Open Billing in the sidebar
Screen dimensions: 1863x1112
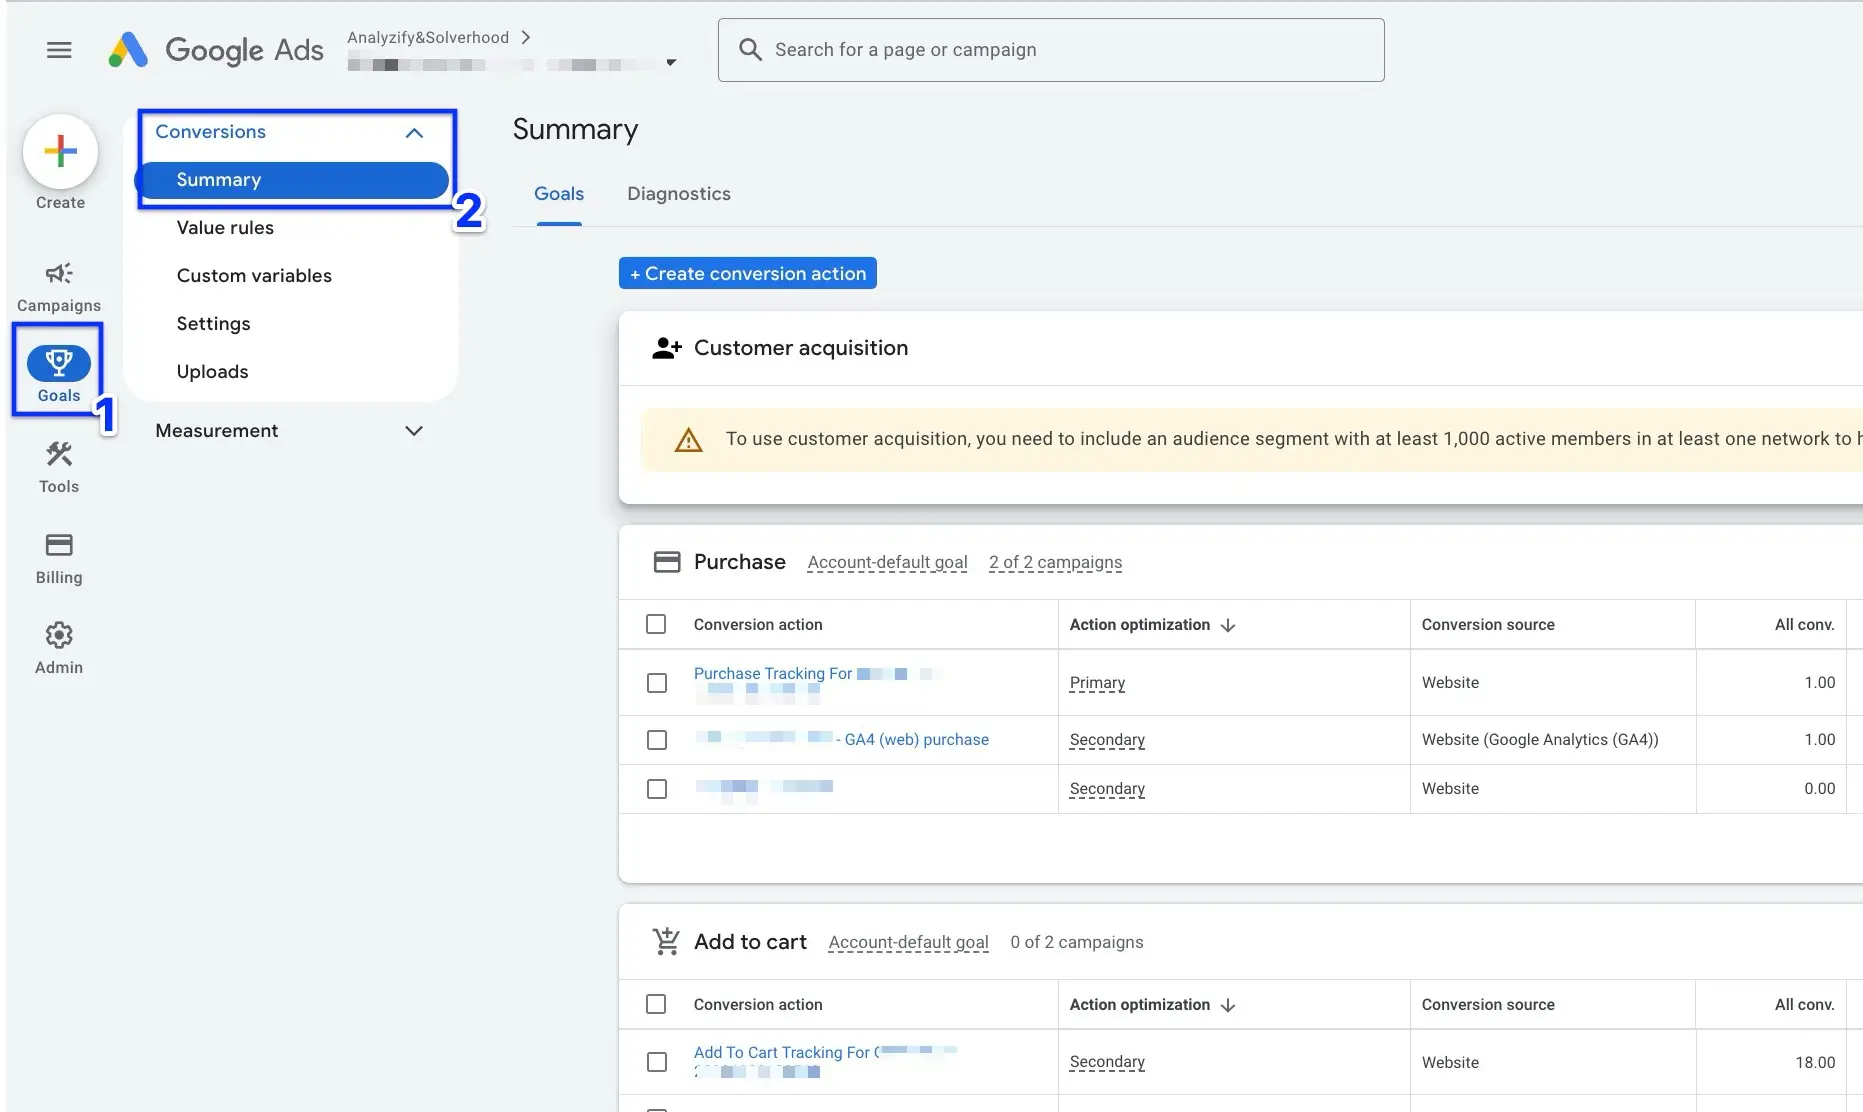click(59, 558)
